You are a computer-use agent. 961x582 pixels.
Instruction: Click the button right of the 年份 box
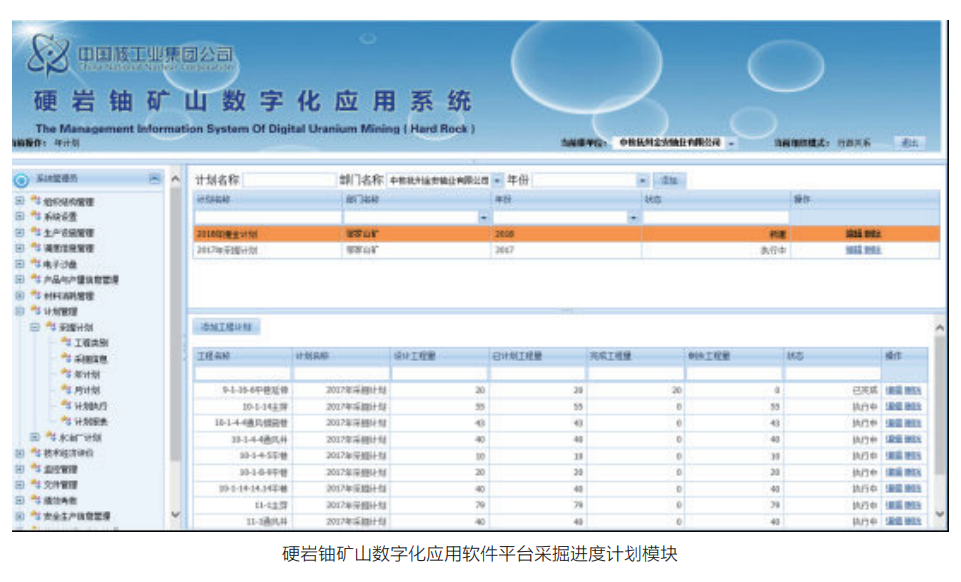tap(669, 181)
